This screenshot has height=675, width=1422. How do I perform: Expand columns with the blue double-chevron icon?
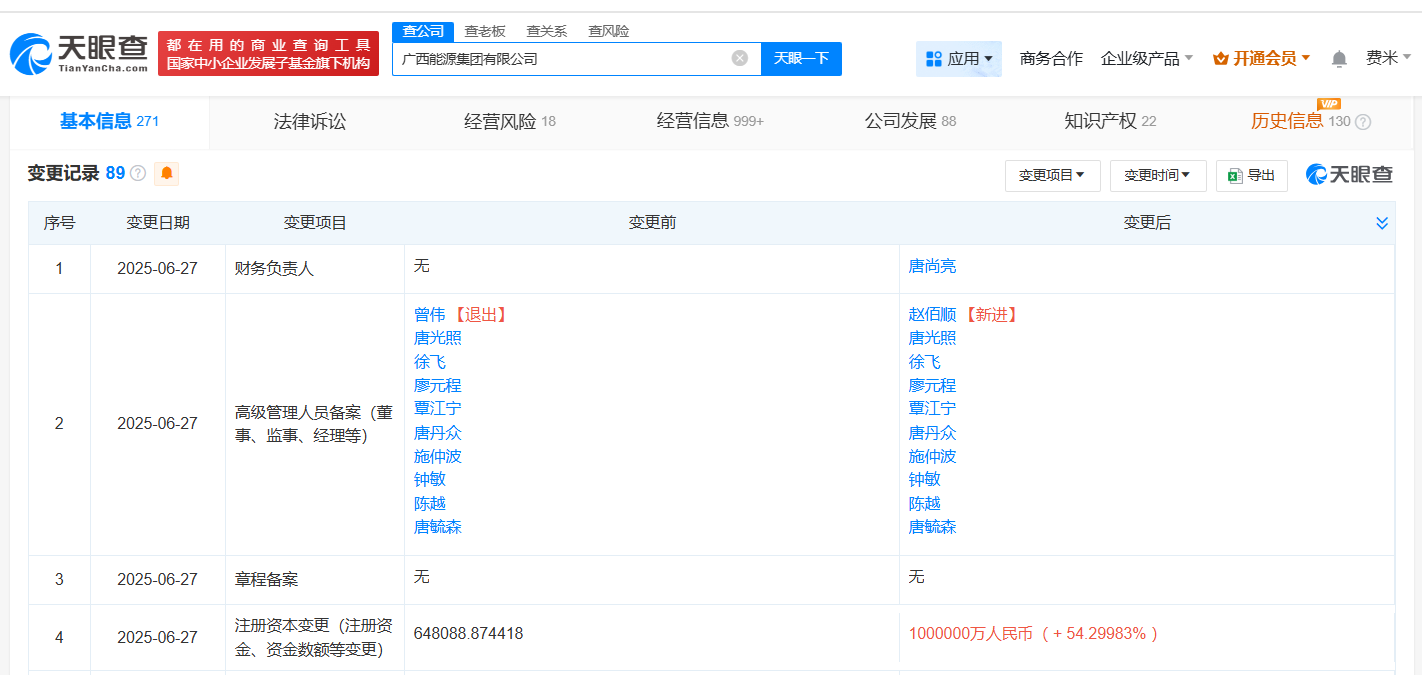click(1382, 223)
